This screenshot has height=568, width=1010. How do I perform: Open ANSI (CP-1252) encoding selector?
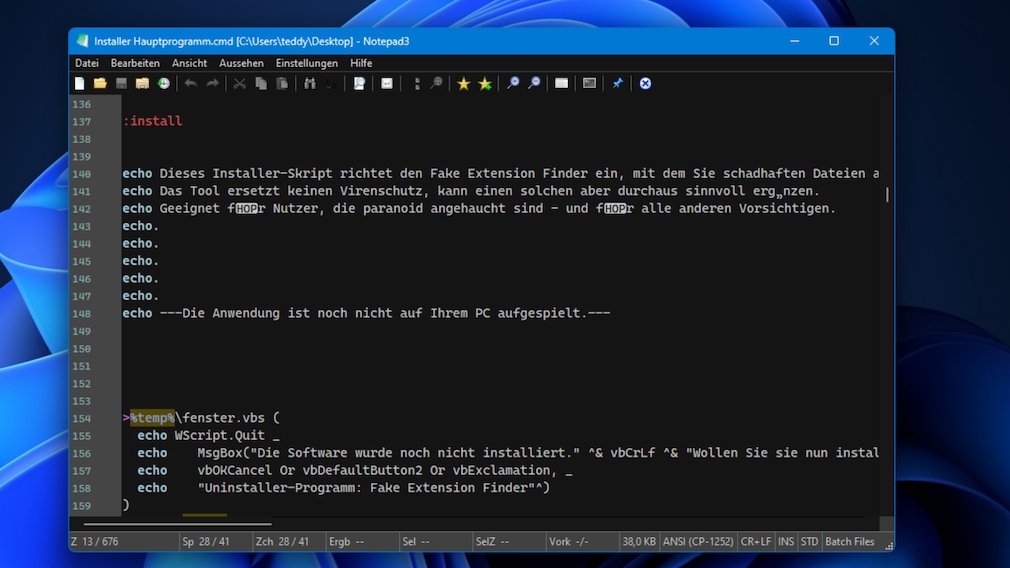(x=698, y=542)
